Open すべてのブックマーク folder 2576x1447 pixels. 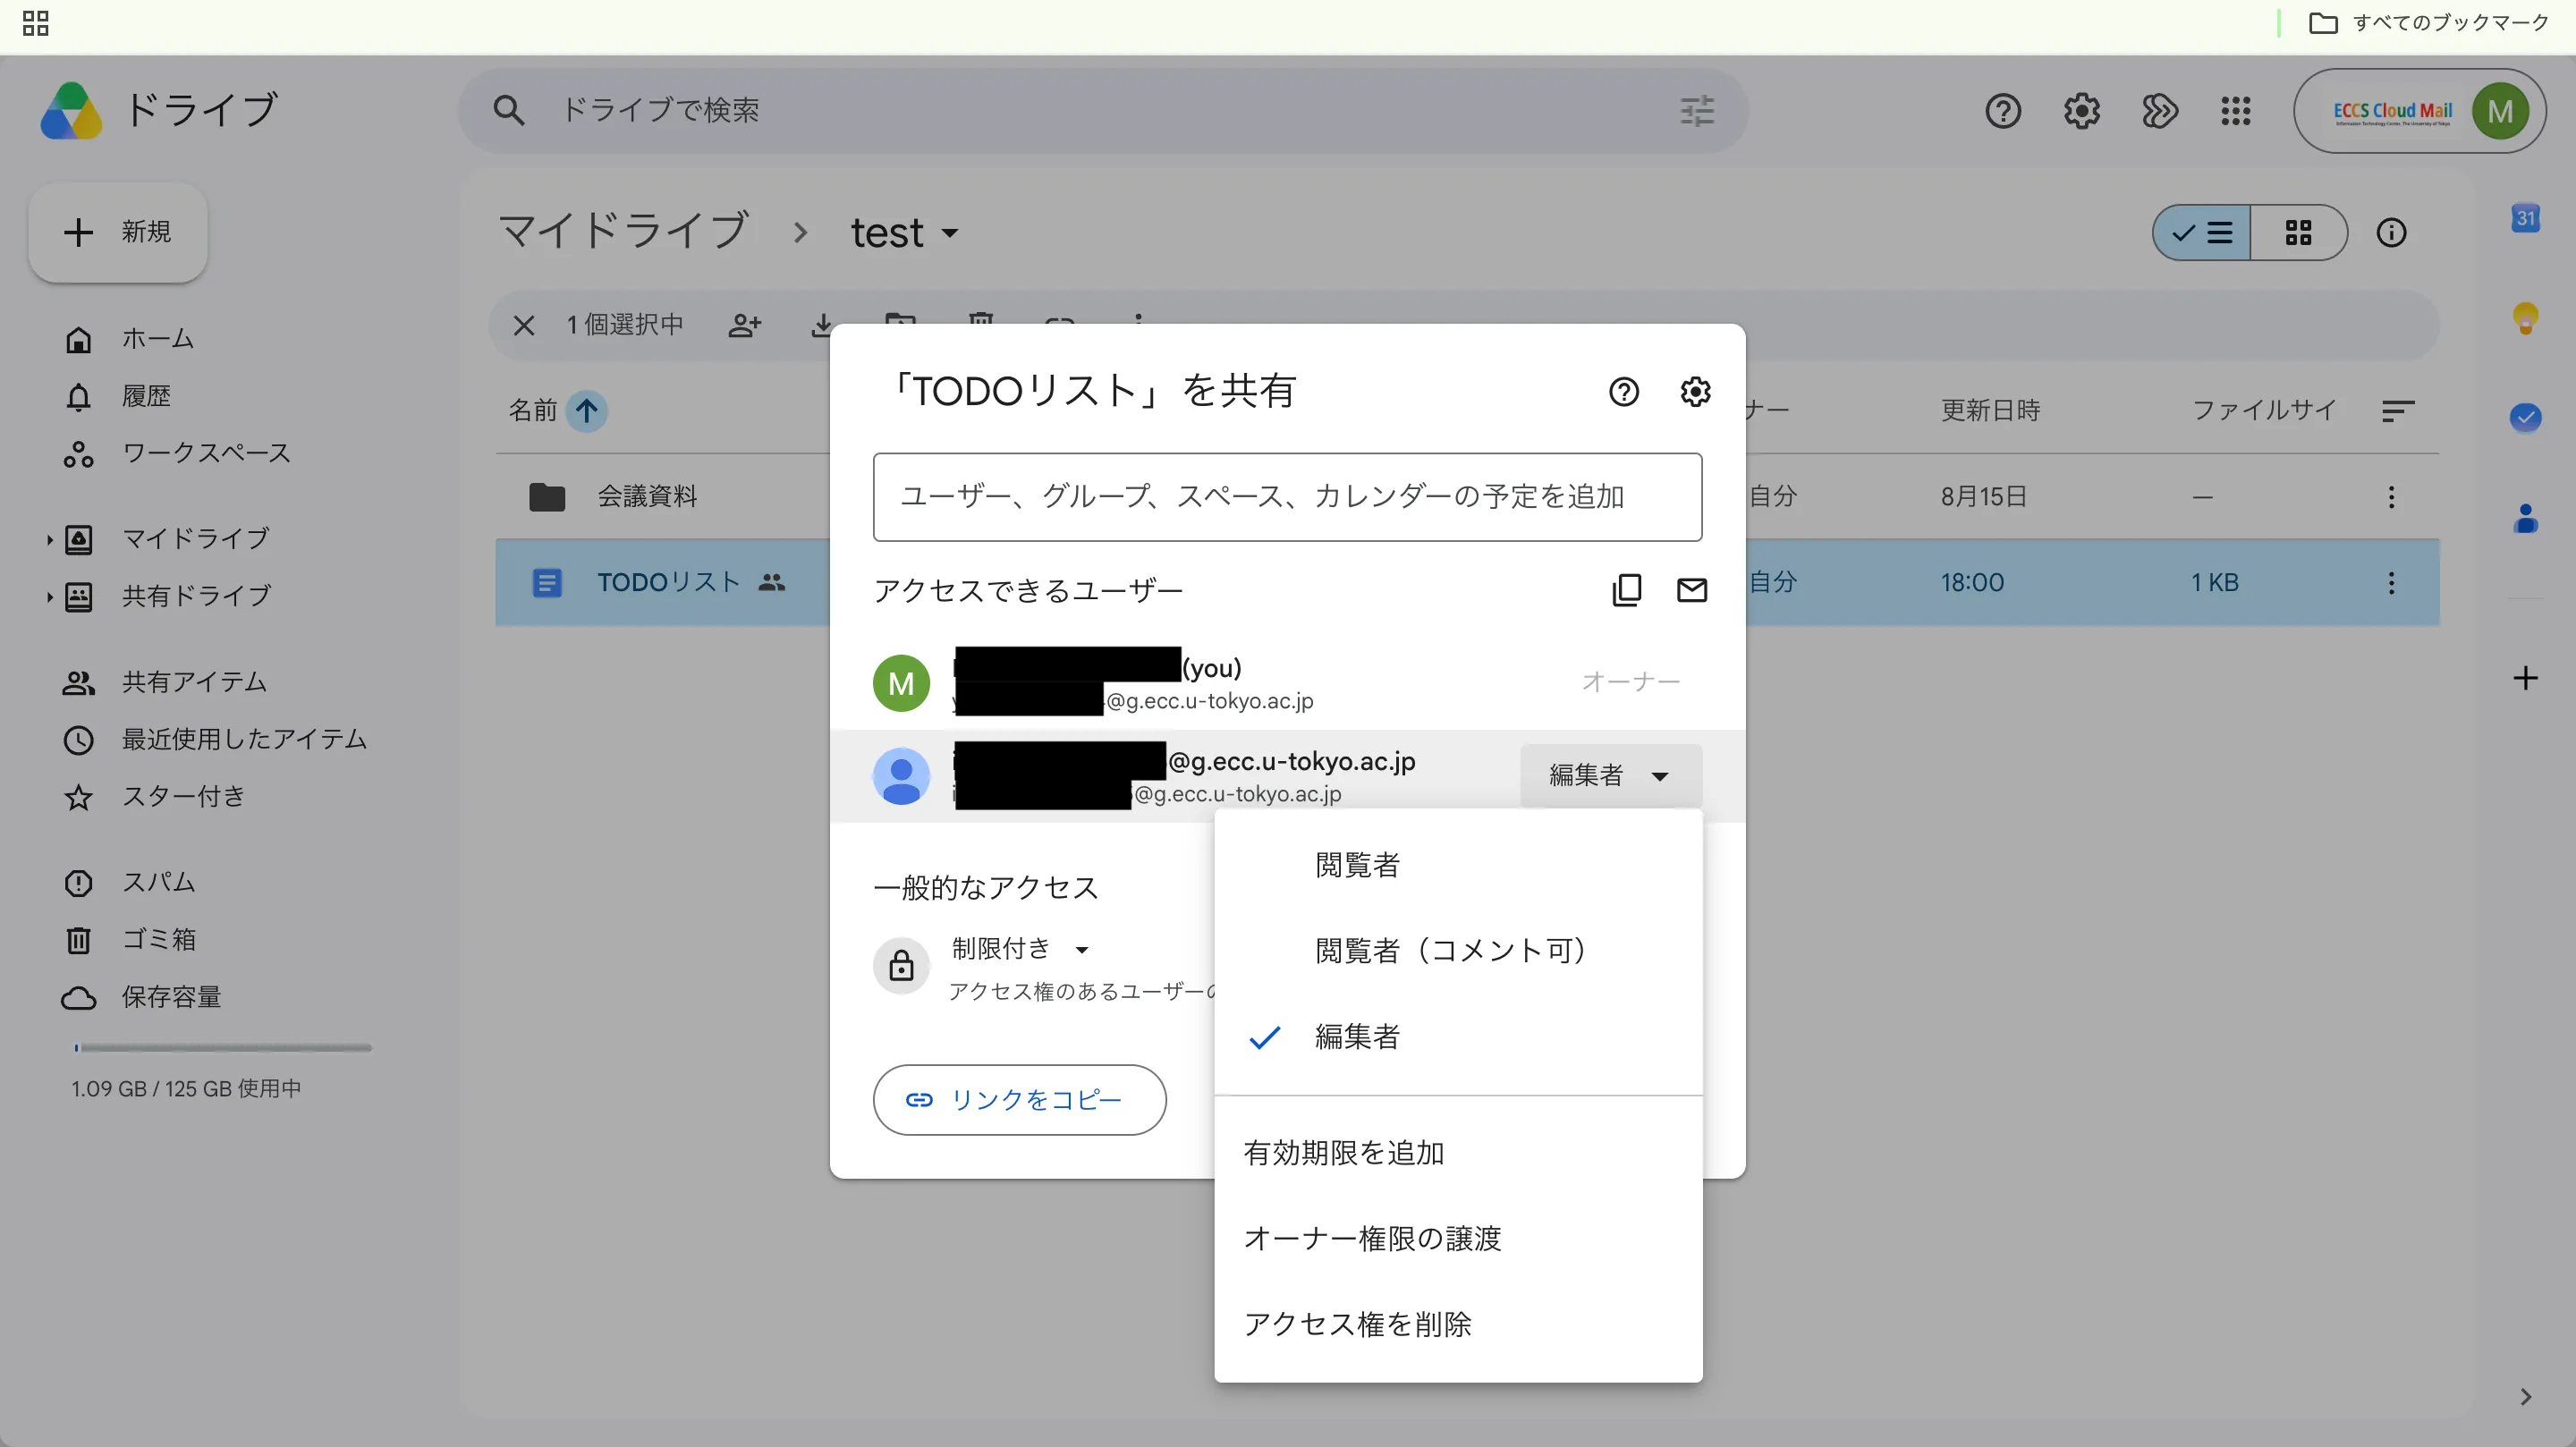2429,23
